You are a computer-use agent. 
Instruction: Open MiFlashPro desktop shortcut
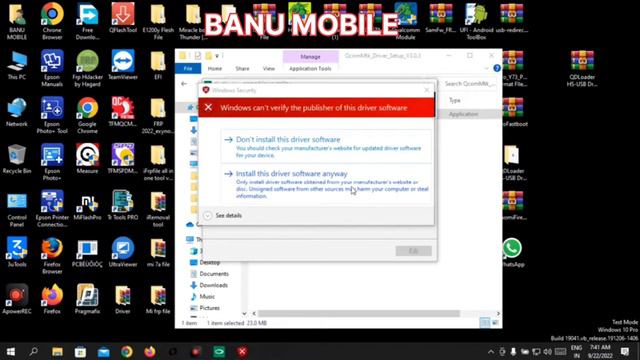click(x=87, y=206)
